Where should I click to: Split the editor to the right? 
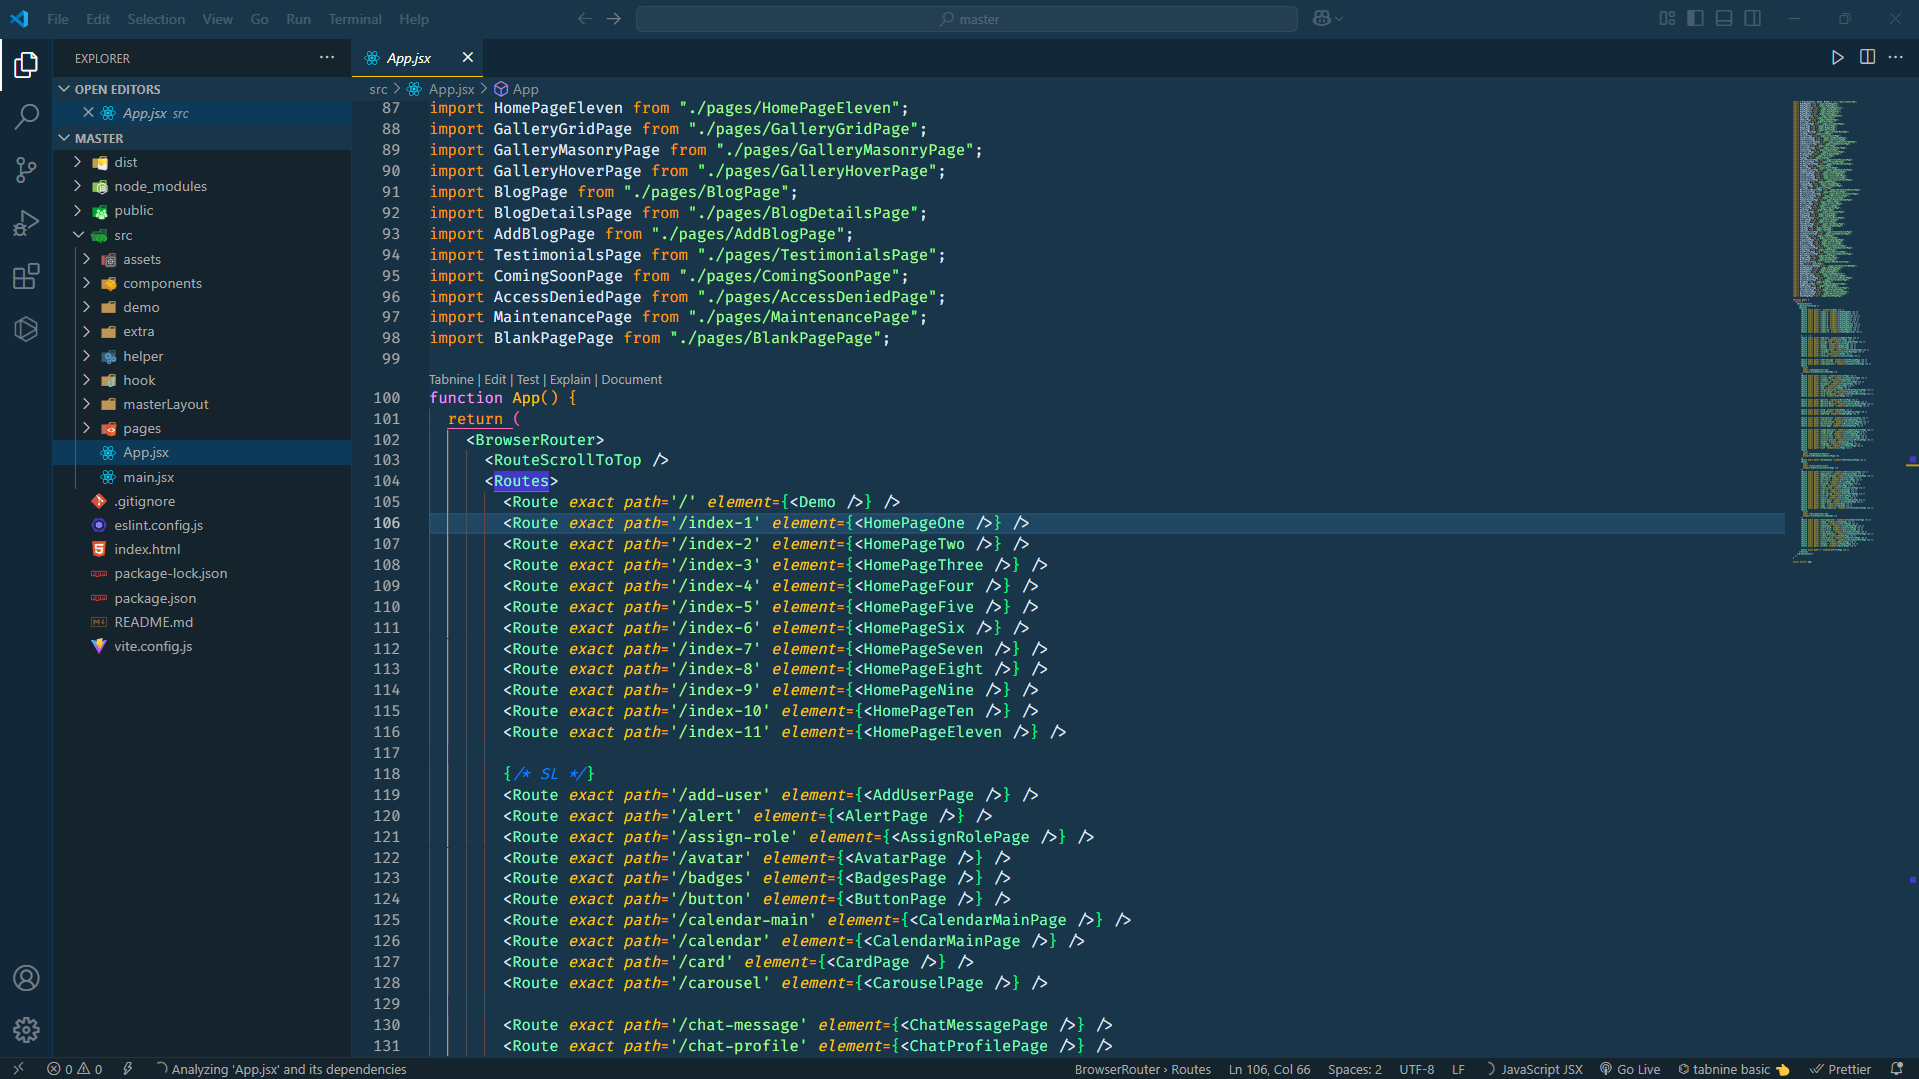tap(1867, 57)
